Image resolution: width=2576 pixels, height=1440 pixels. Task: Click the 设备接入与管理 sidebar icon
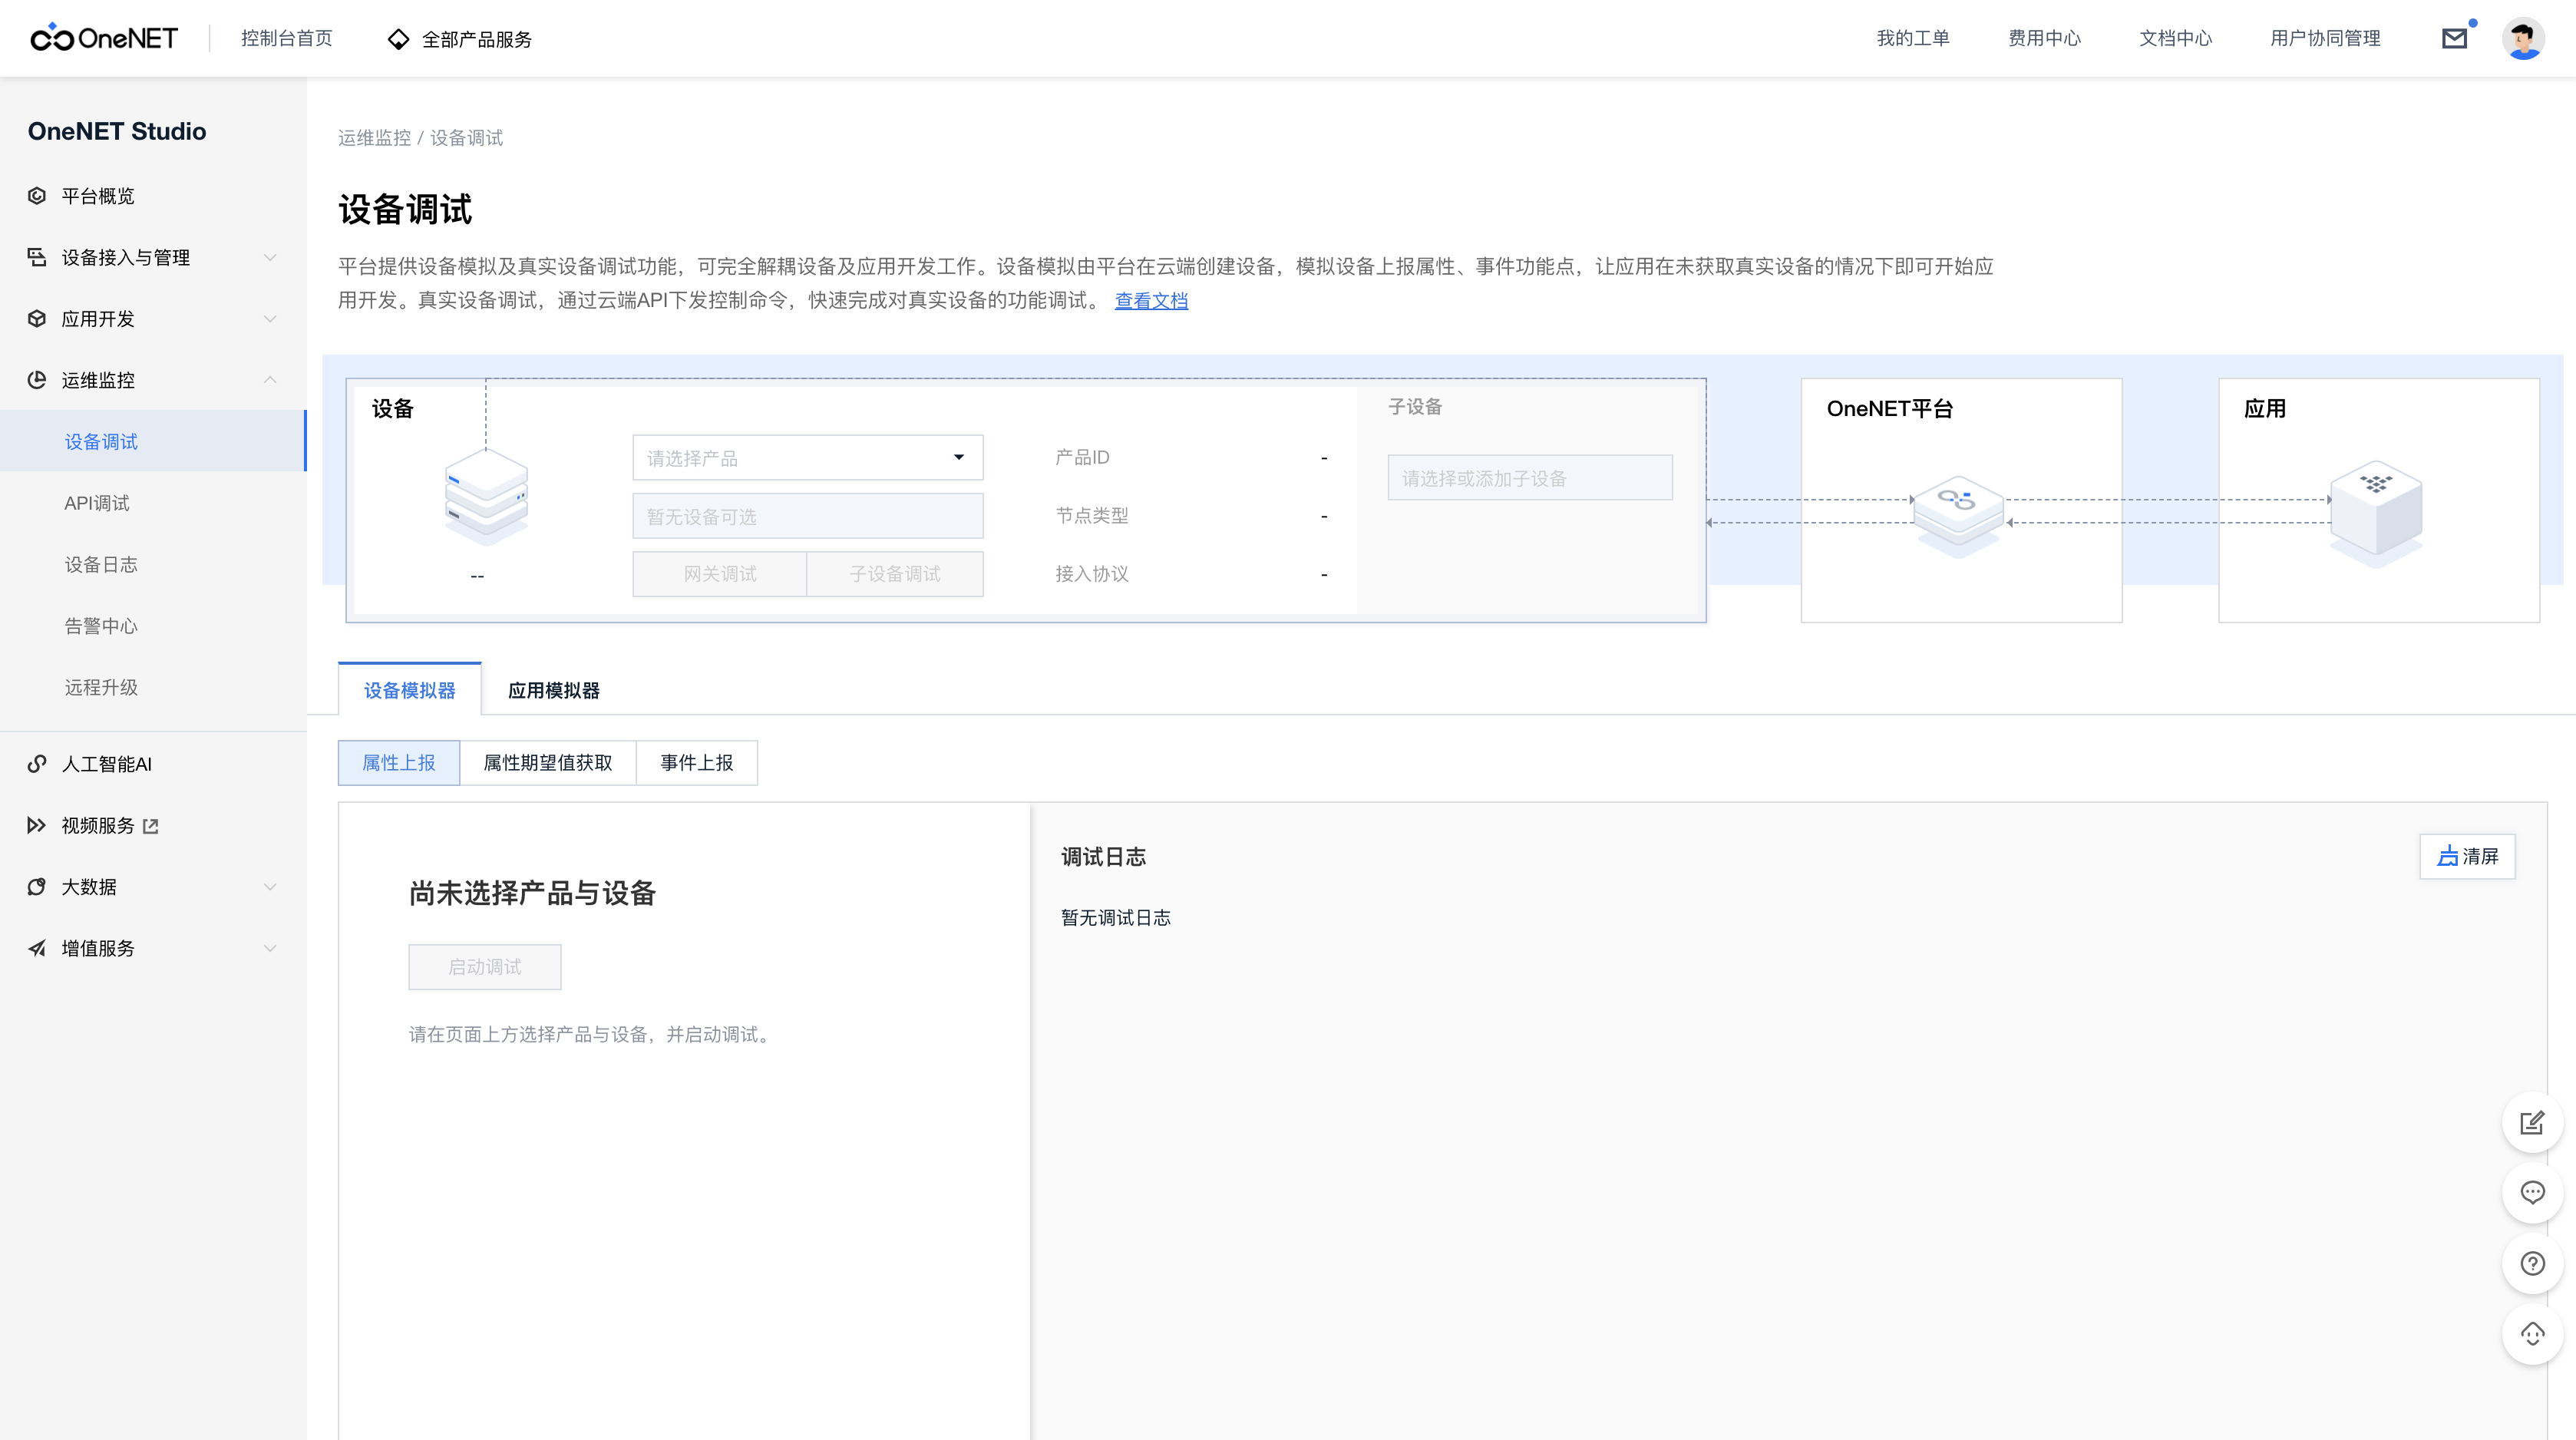tap(37, 257)
